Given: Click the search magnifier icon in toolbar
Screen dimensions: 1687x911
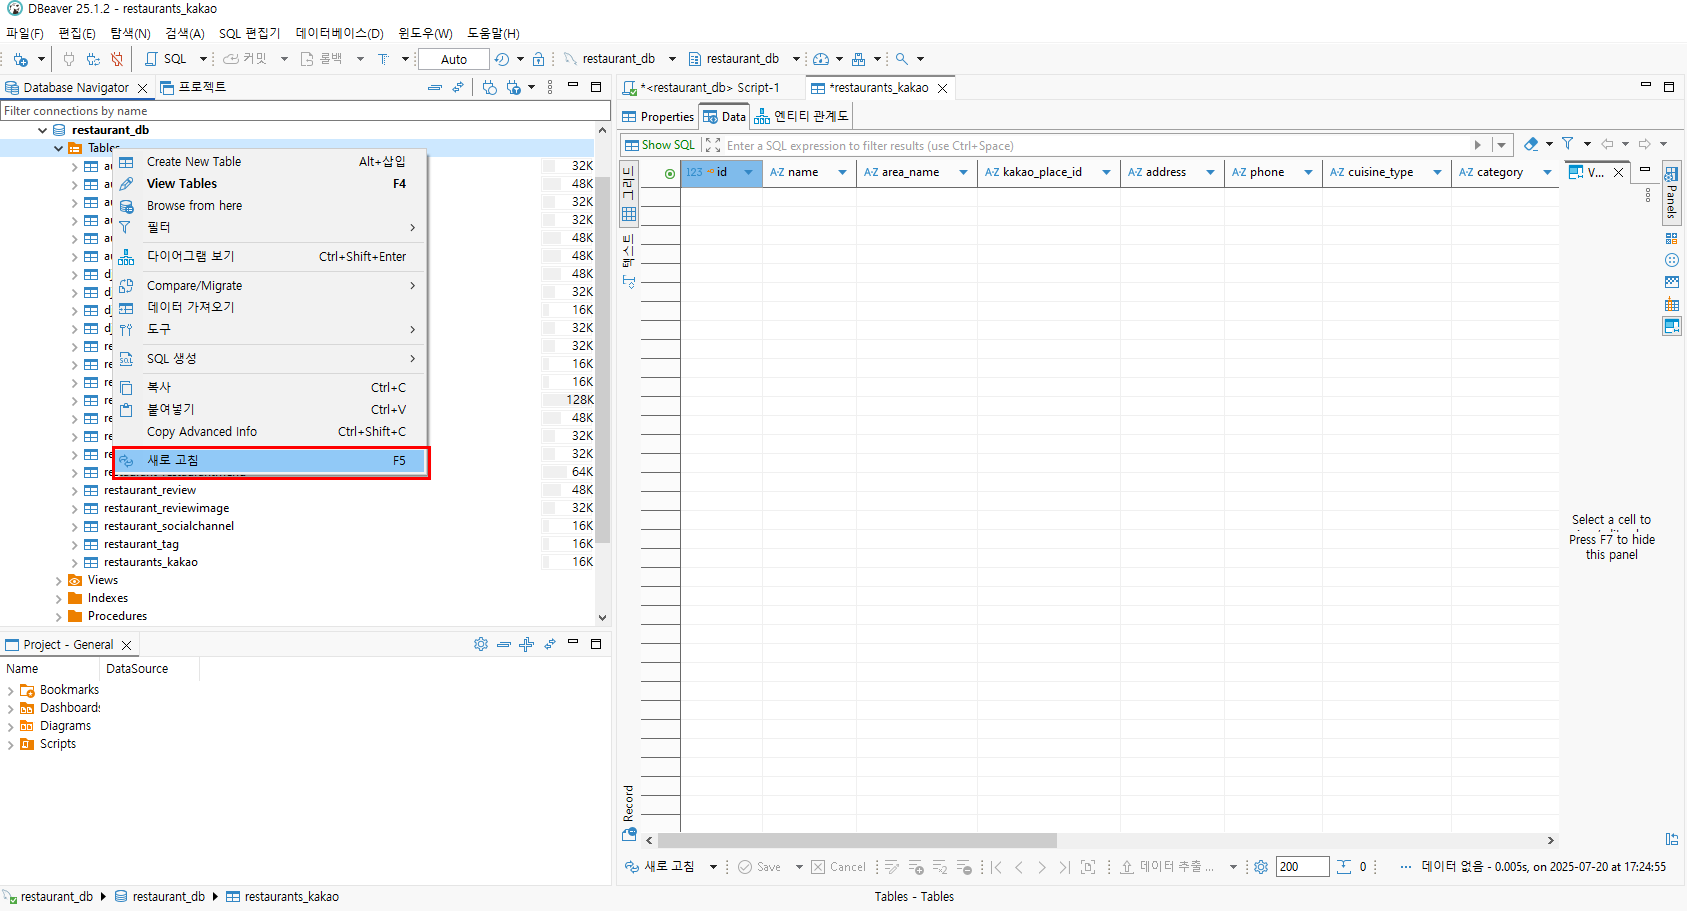Looking at the screenshot, I should (x=902, y=59).
